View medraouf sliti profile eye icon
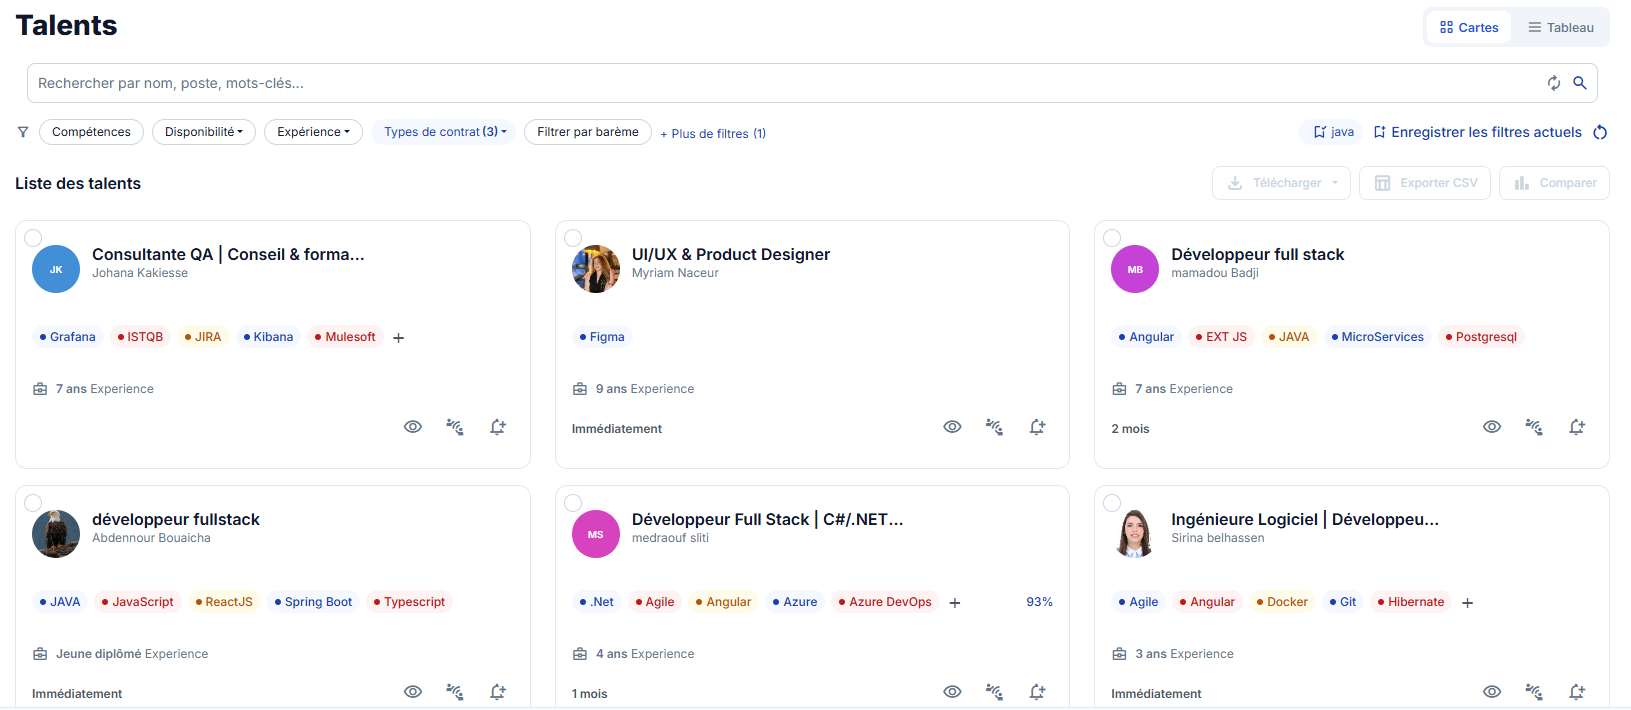This screenshot has height=710, width=1631. pyautogui.click(x=953, y=692)
